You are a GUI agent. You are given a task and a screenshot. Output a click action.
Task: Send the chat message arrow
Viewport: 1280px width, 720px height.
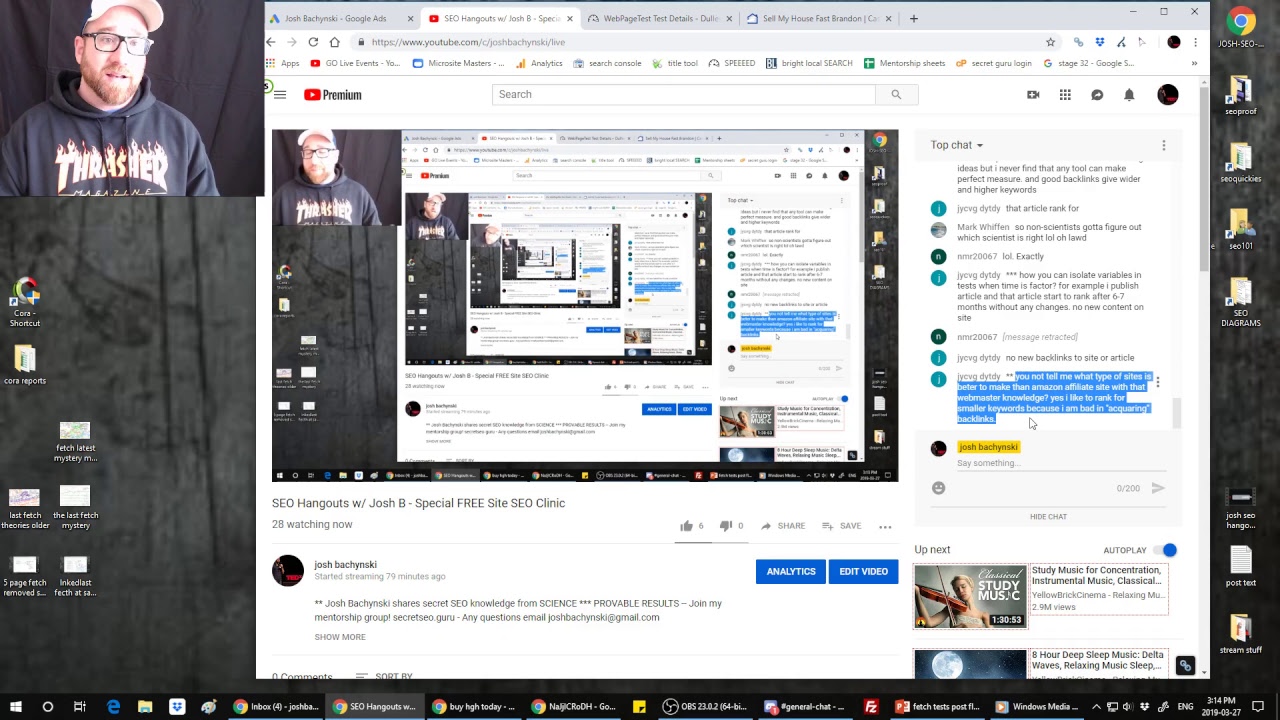[1158, 488]
